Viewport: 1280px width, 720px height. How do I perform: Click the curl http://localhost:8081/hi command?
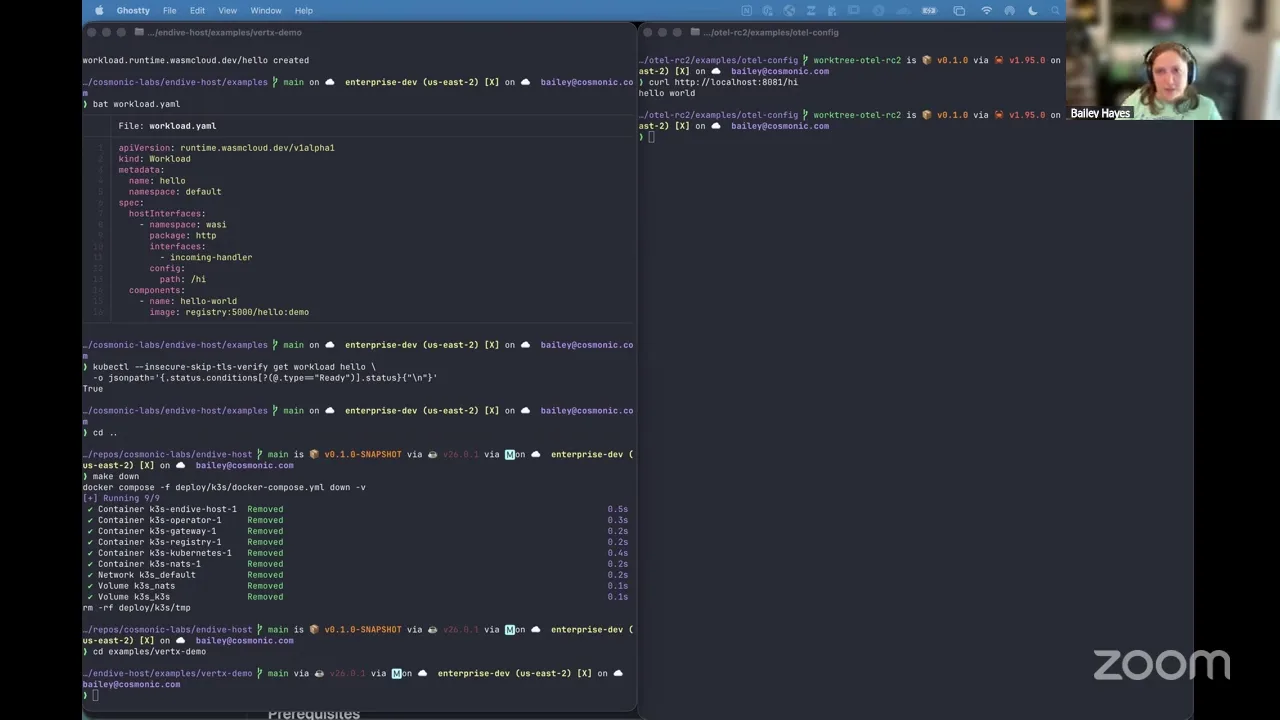coord(724,82)
